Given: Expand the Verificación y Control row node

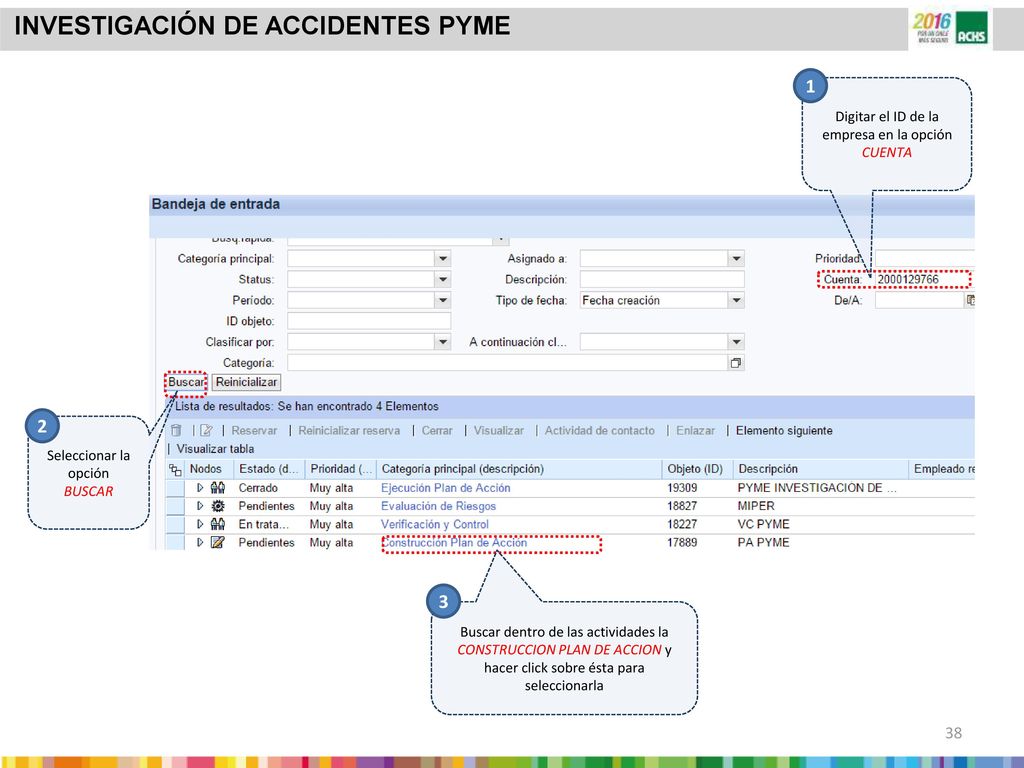Looking at the screenshot, I should (200, 524).
